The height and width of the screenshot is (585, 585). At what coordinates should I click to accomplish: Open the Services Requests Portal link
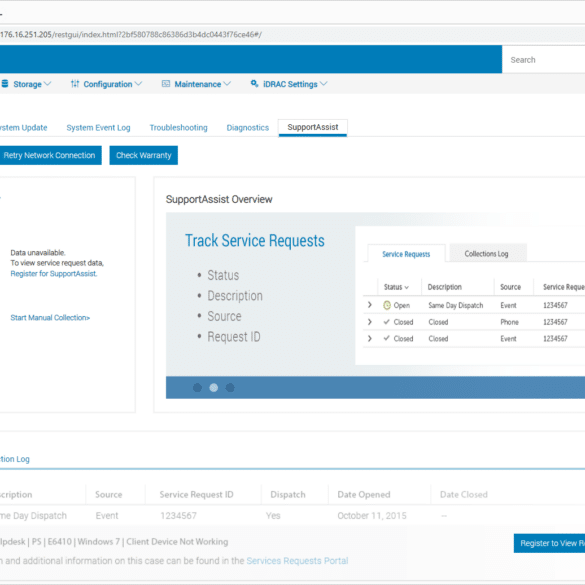(297, 561)
